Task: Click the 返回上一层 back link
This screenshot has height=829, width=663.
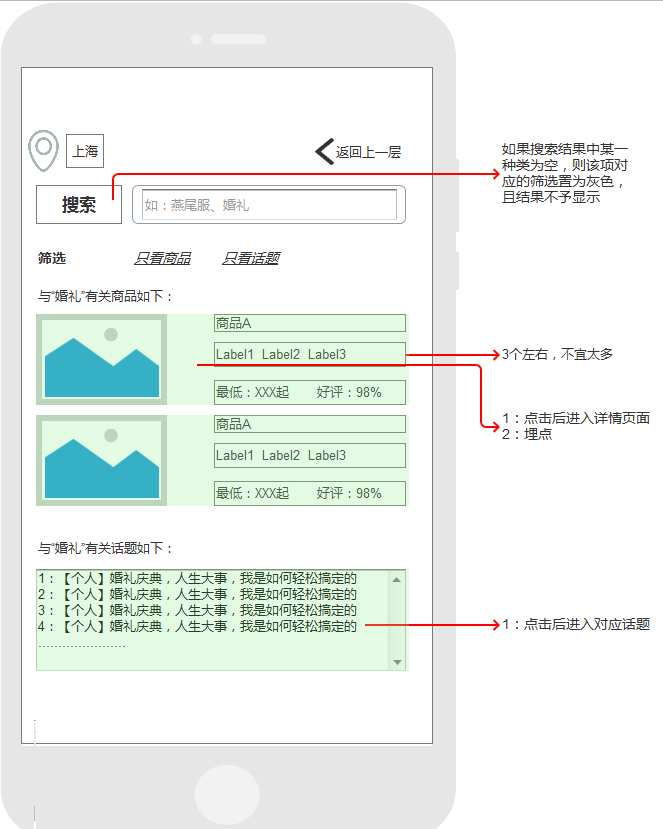Action: (x=368, y=152)
